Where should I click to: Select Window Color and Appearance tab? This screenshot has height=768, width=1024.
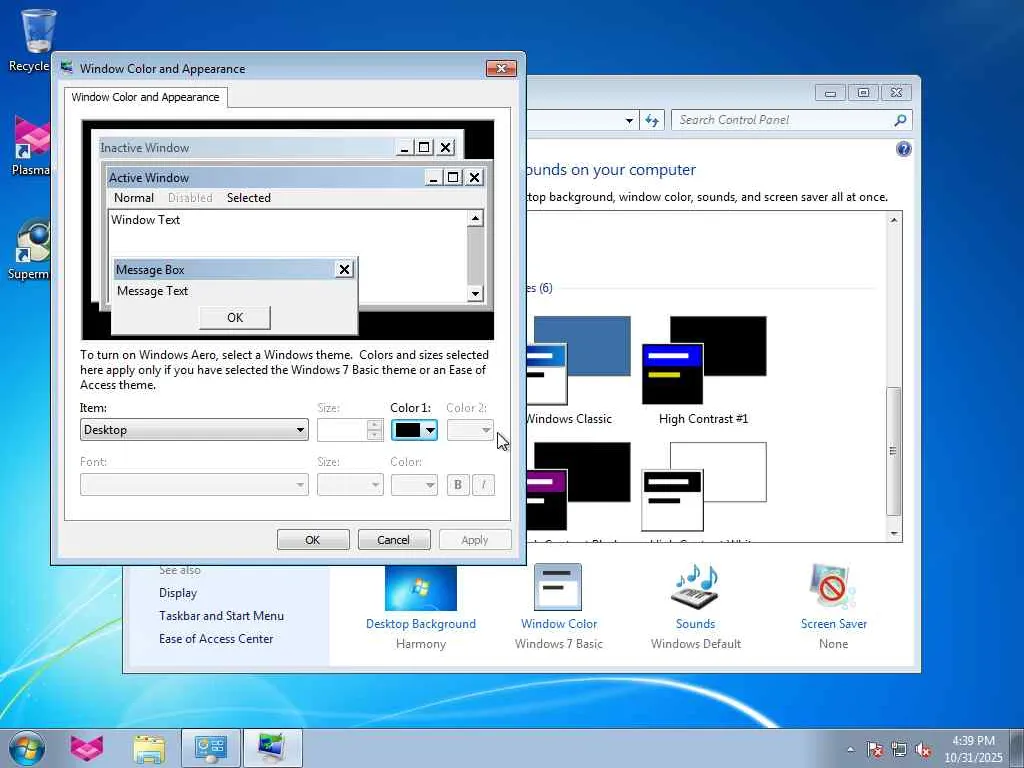146,97
